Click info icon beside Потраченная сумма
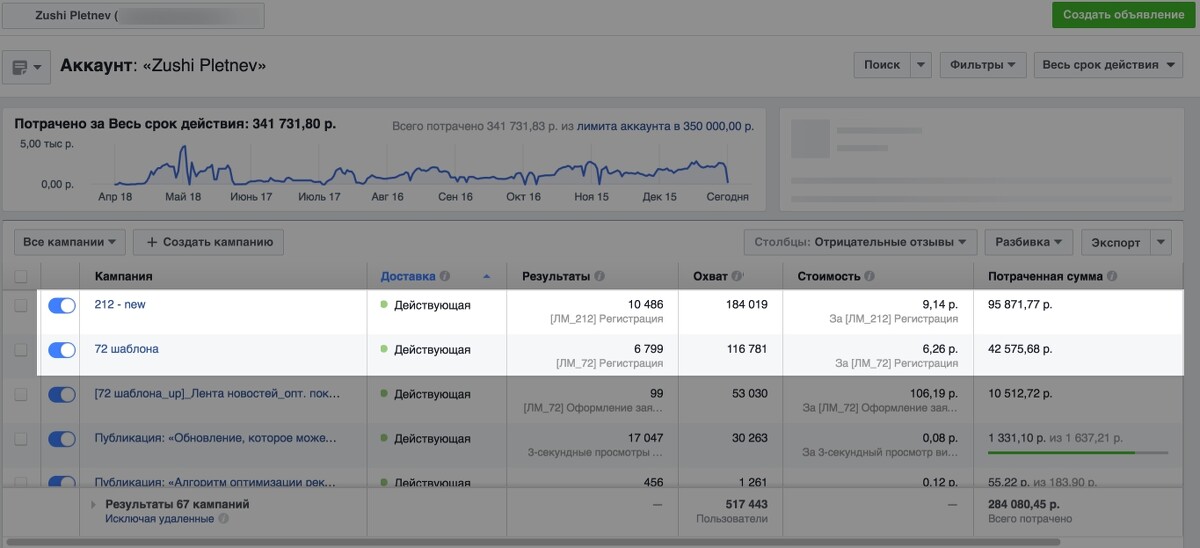The height and width of the screenshot is (548, 1200). pos(1112,276)
